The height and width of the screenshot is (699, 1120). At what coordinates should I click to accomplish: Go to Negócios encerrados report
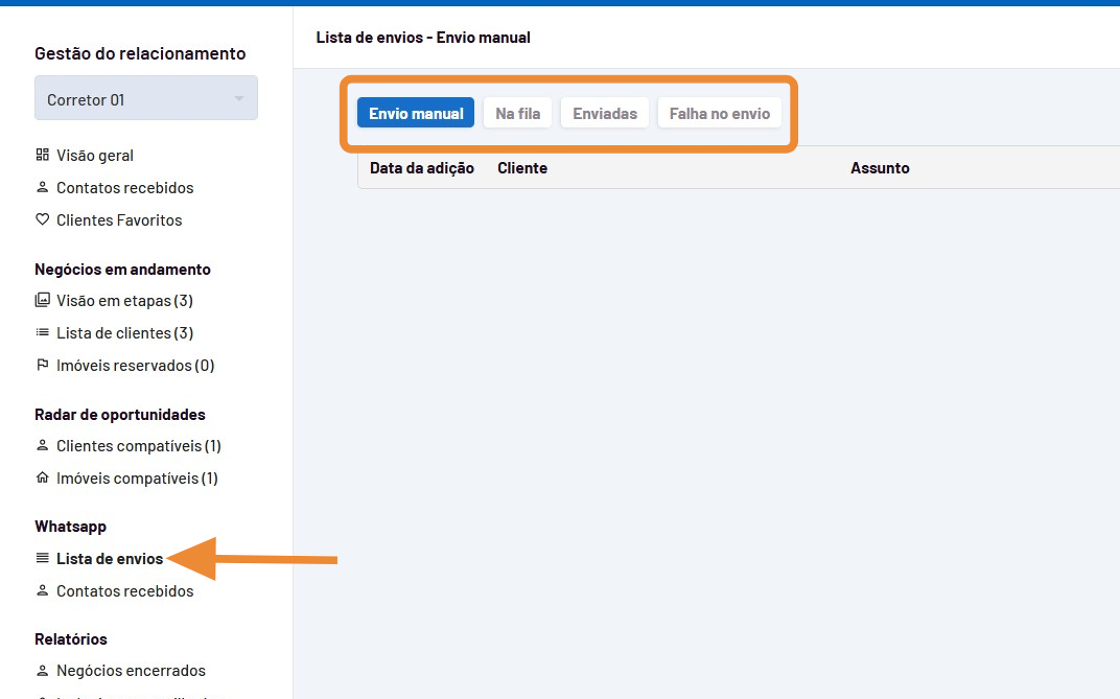tap(131, 671)
